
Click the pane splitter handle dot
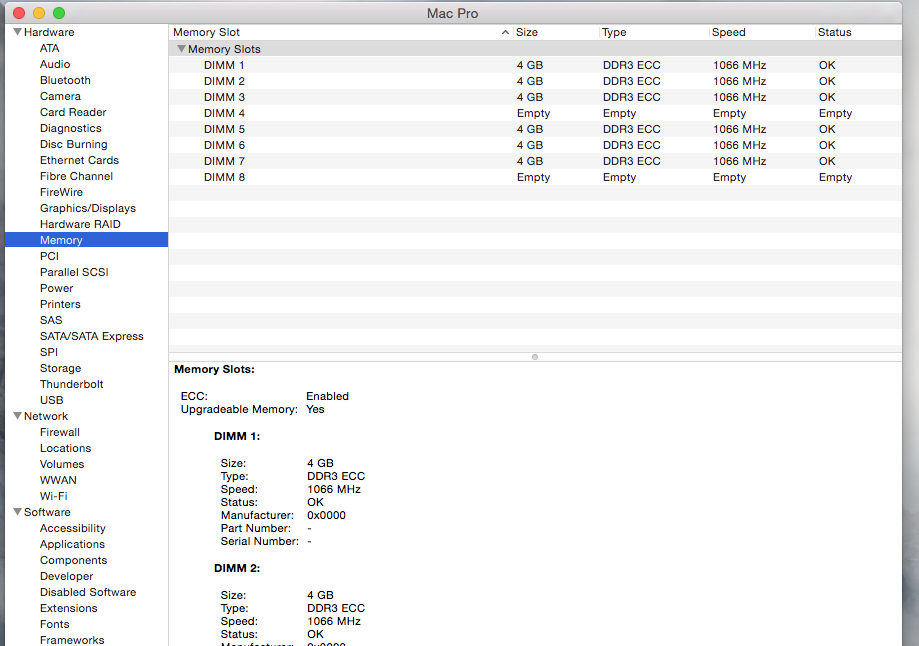coord(535,357)
